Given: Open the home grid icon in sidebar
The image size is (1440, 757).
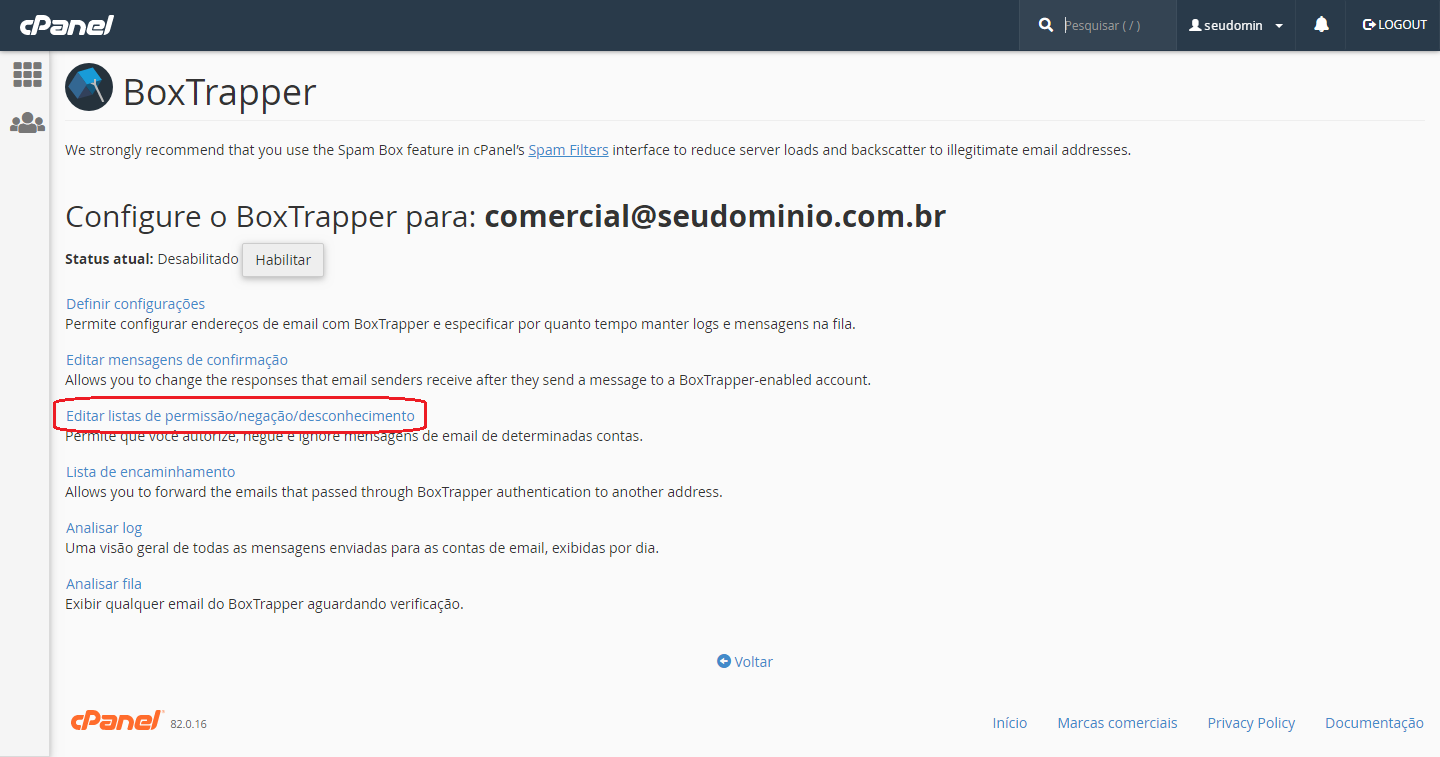Looking at the screenshot, I should coord(27,74).
